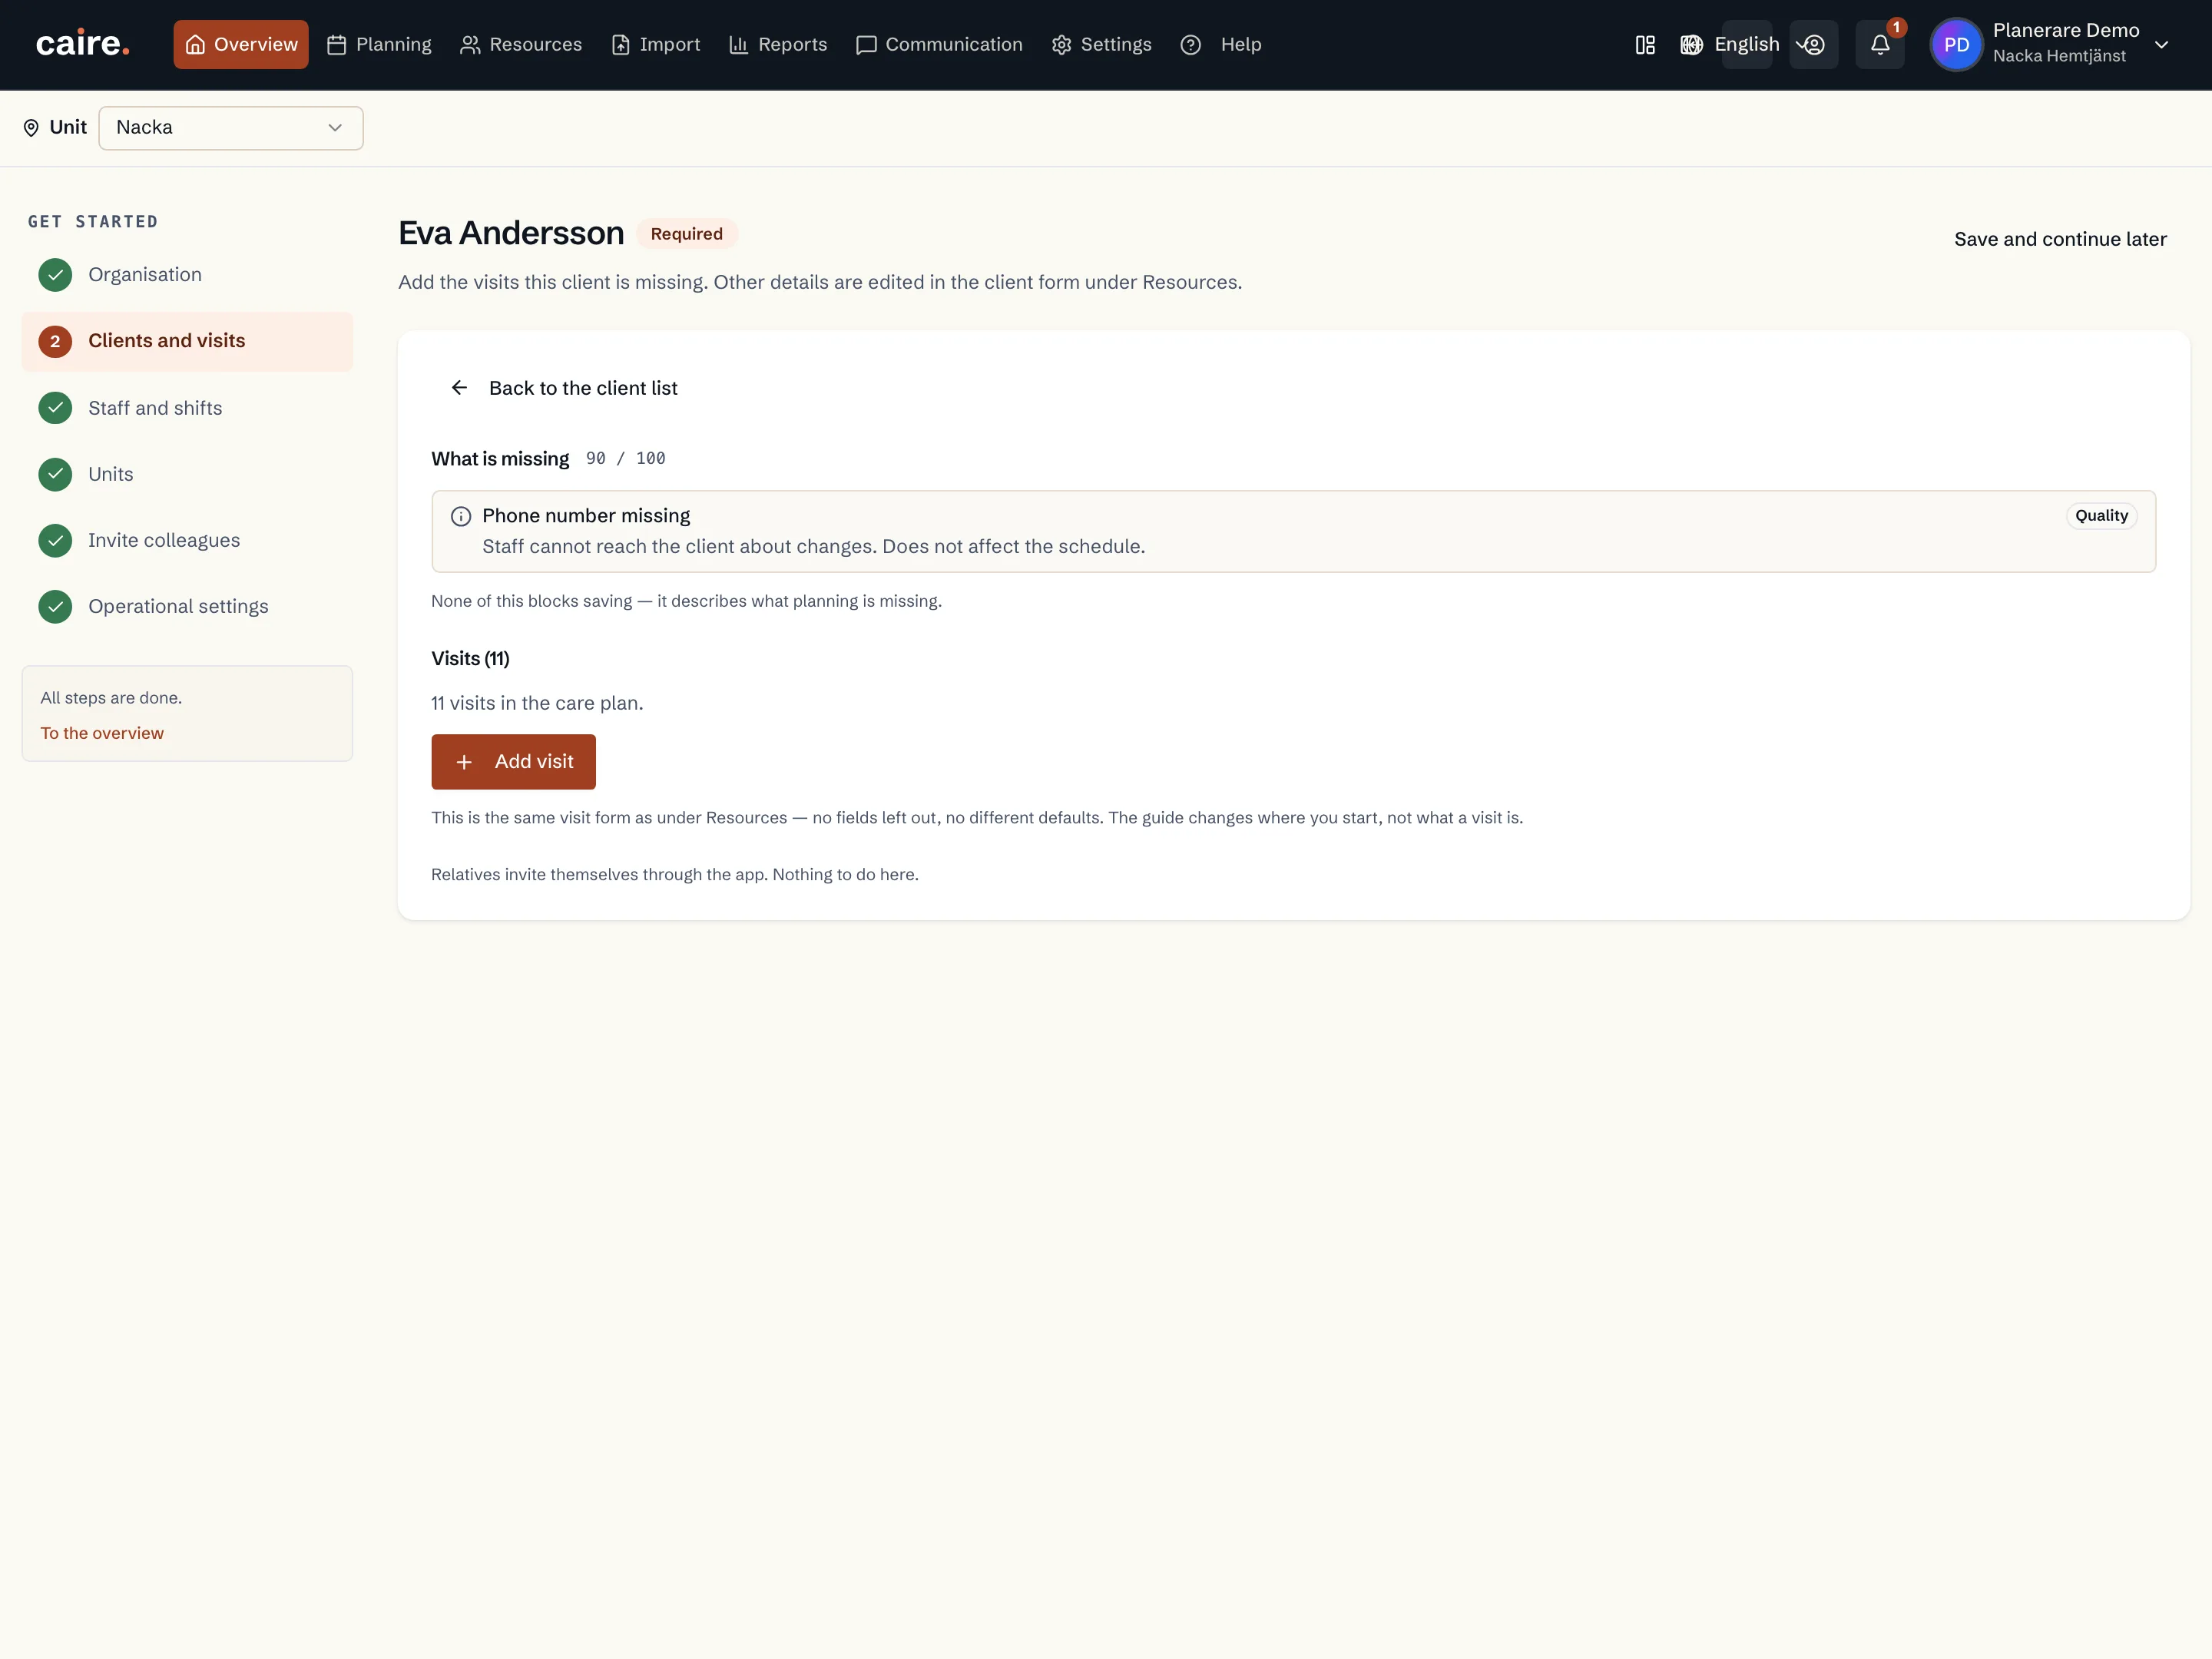Viewport: 2212px width, 1659px height.
Task: Open the Help page
Action: click(x=1221, y=45)
